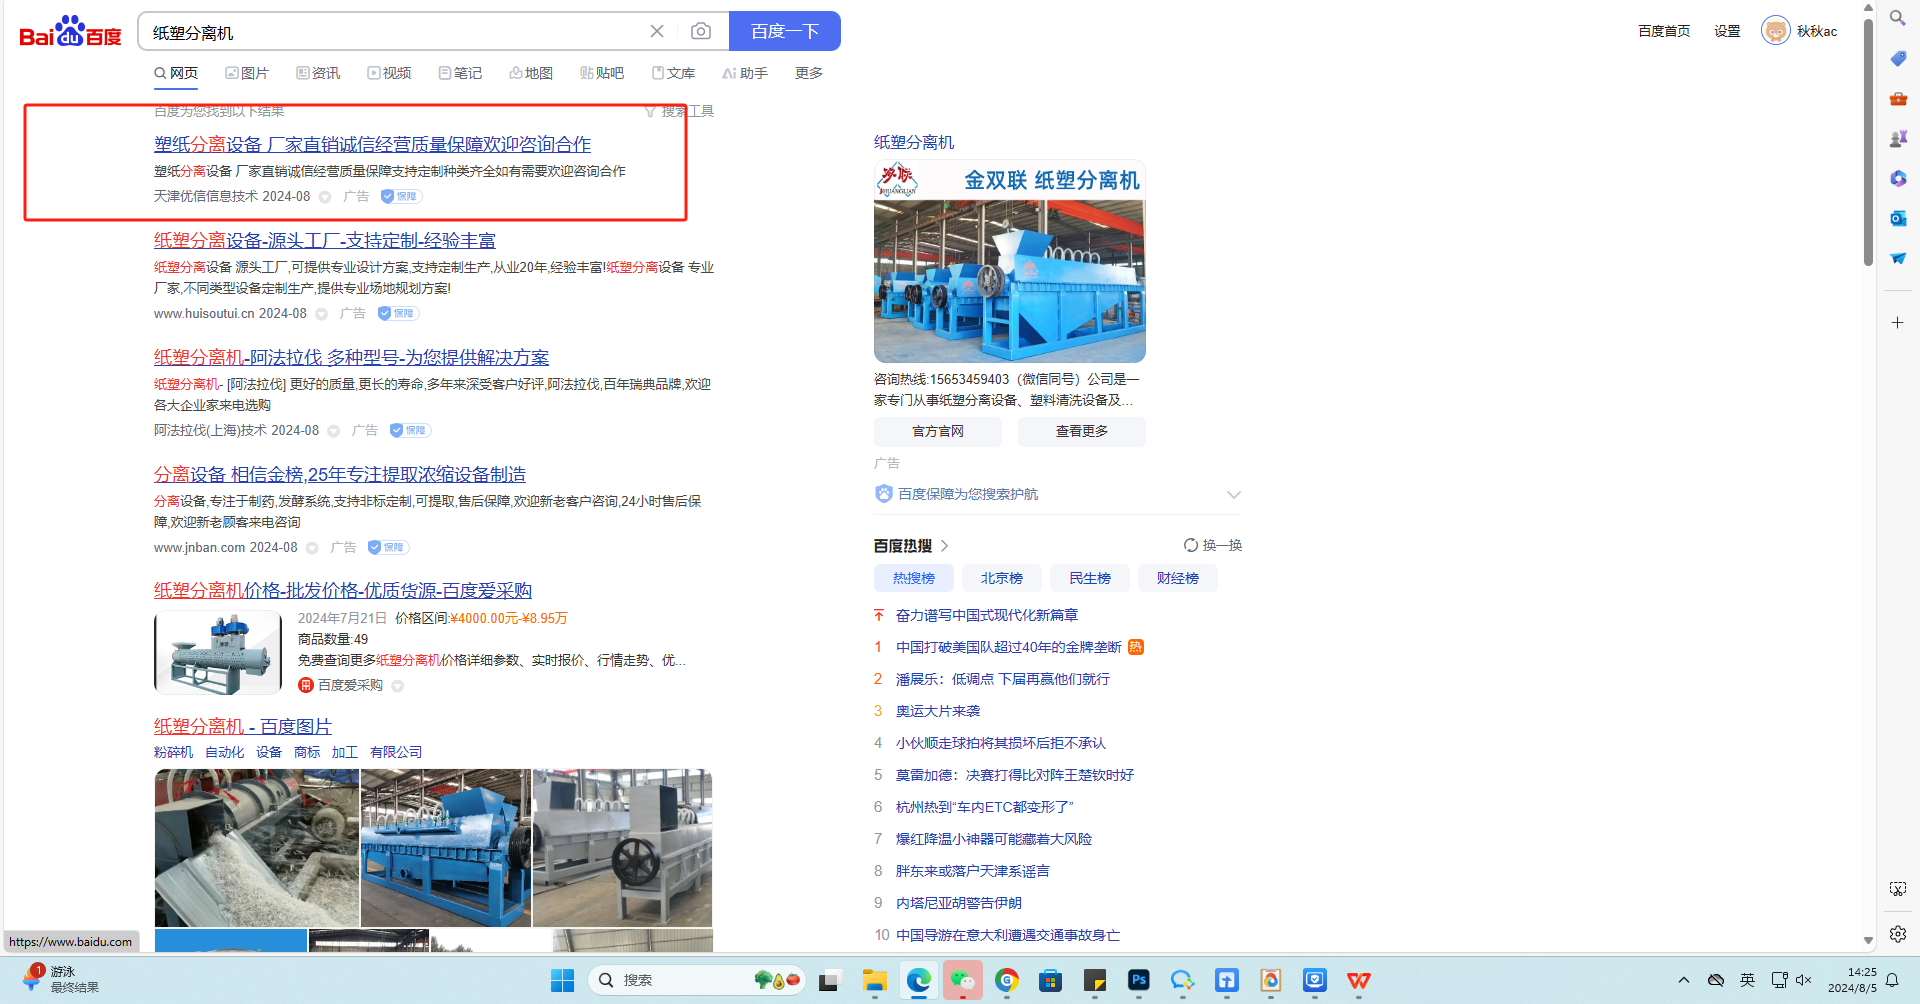Open the notification bell in system tray
The image size is (1920, 1004).
click(x=1892, y=981)
